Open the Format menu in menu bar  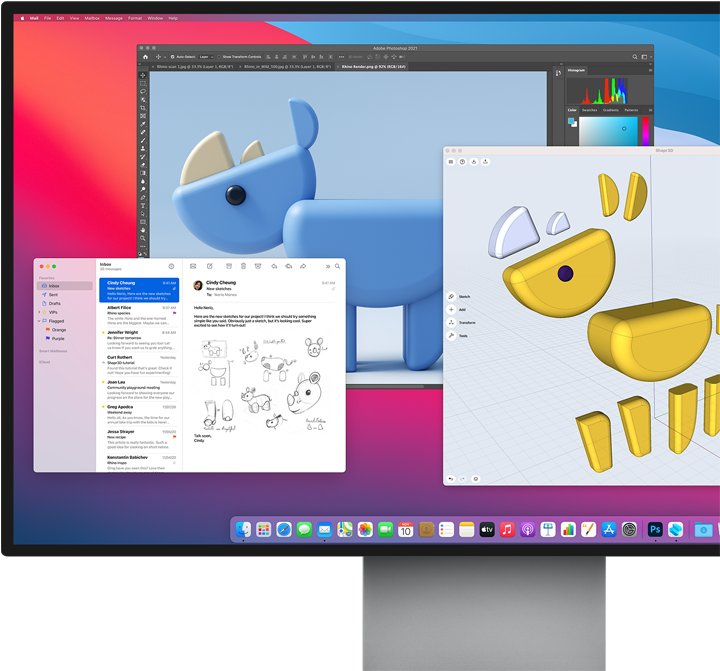coord(135,18)
